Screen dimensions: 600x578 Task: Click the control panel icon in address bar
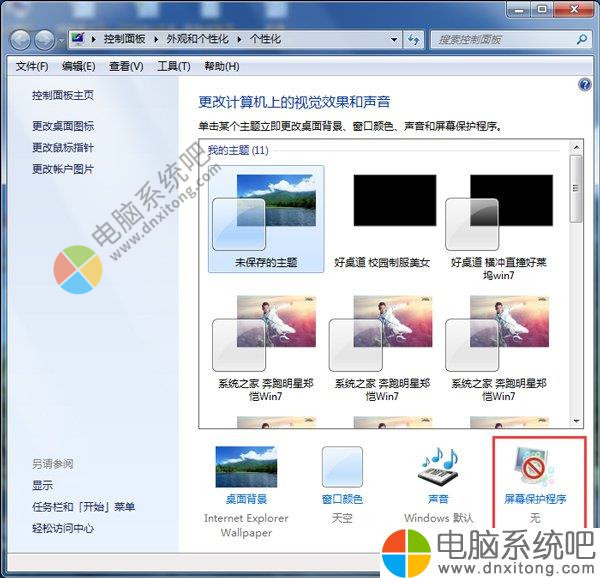(77, 40)
